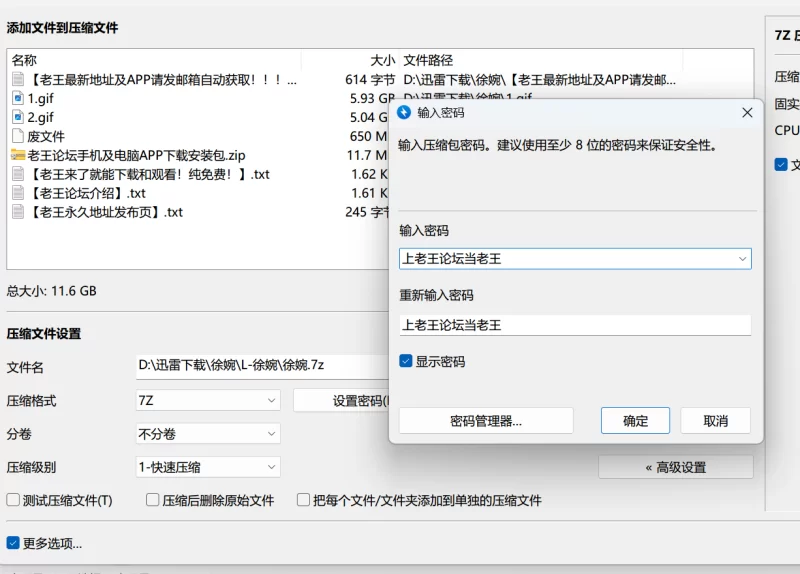Click the zip archive icon of 老王论坛手机及电脑APP下载安装包.zip

pyautogui.click(x=18, y=155)
